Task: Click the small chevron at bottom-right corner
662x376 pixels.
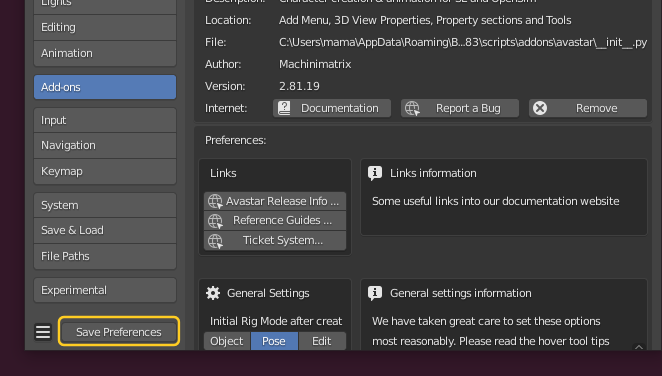Action: [639, 347]
